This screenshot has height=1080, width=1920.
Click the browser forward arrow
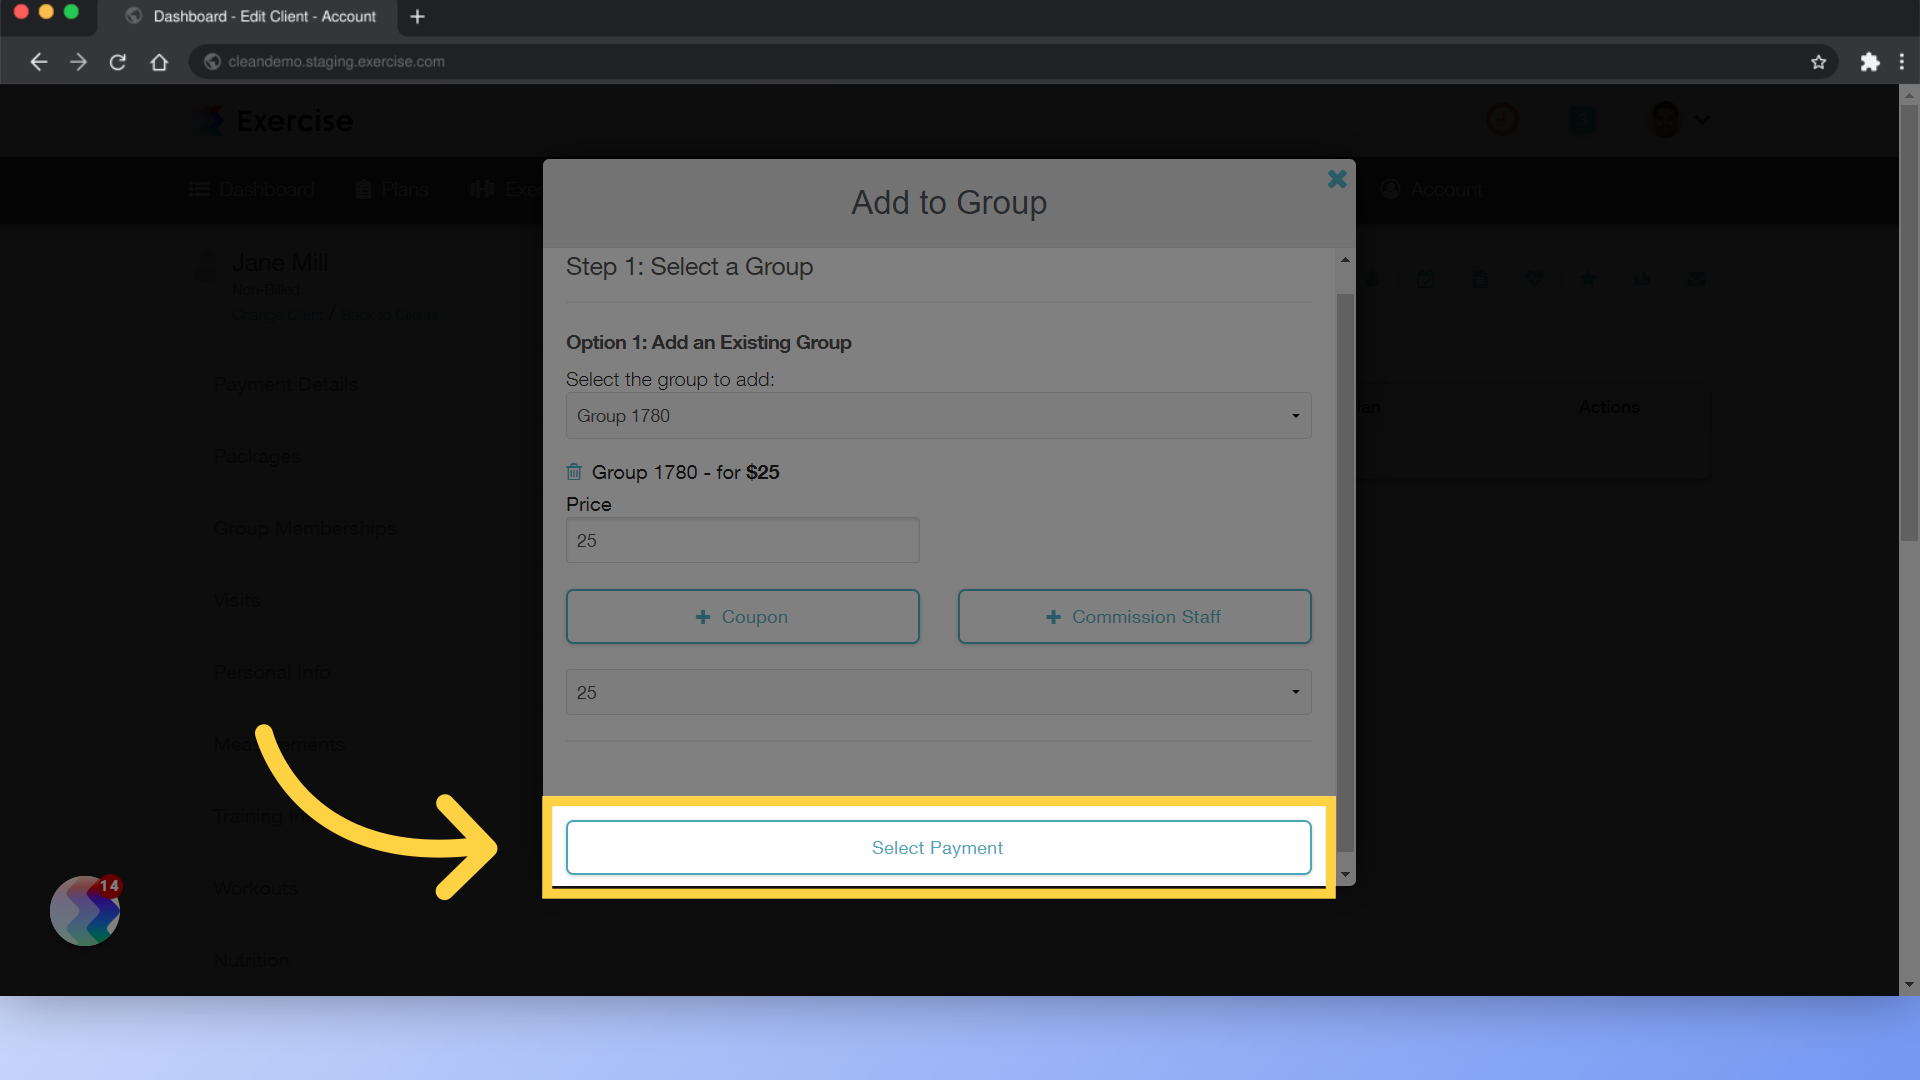point(78,62)
